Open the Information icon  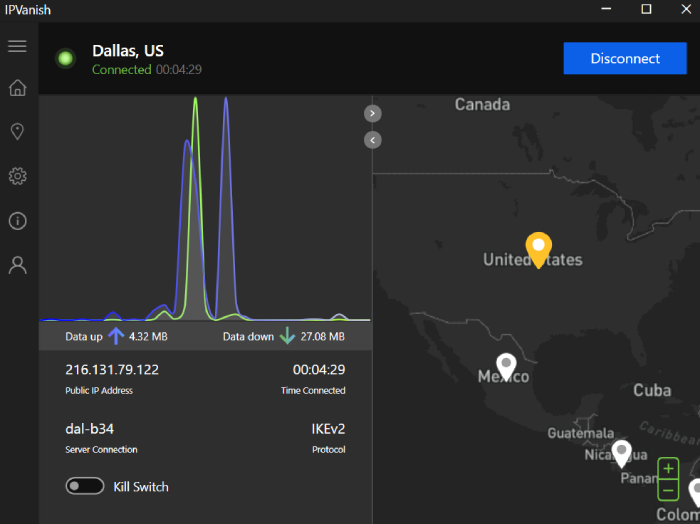pyautogui.click(x=17, y=221)
